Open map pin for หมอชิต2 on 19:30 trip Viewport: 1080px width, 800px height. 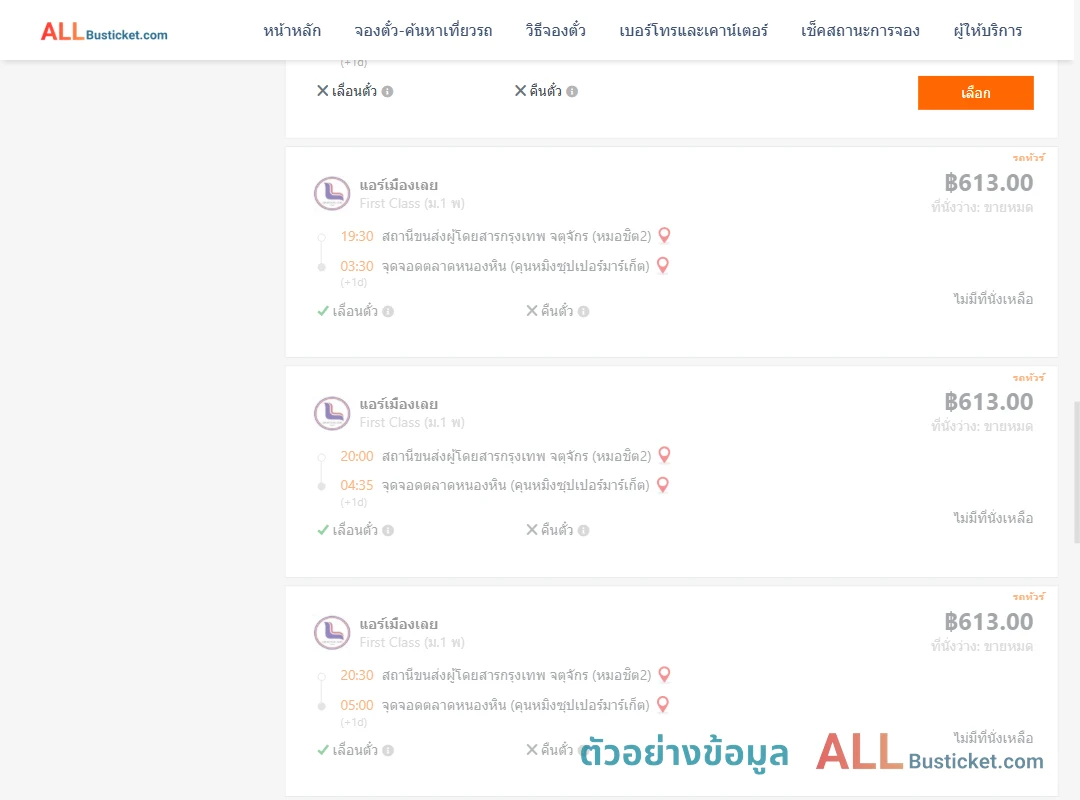[x=664, y=236]
